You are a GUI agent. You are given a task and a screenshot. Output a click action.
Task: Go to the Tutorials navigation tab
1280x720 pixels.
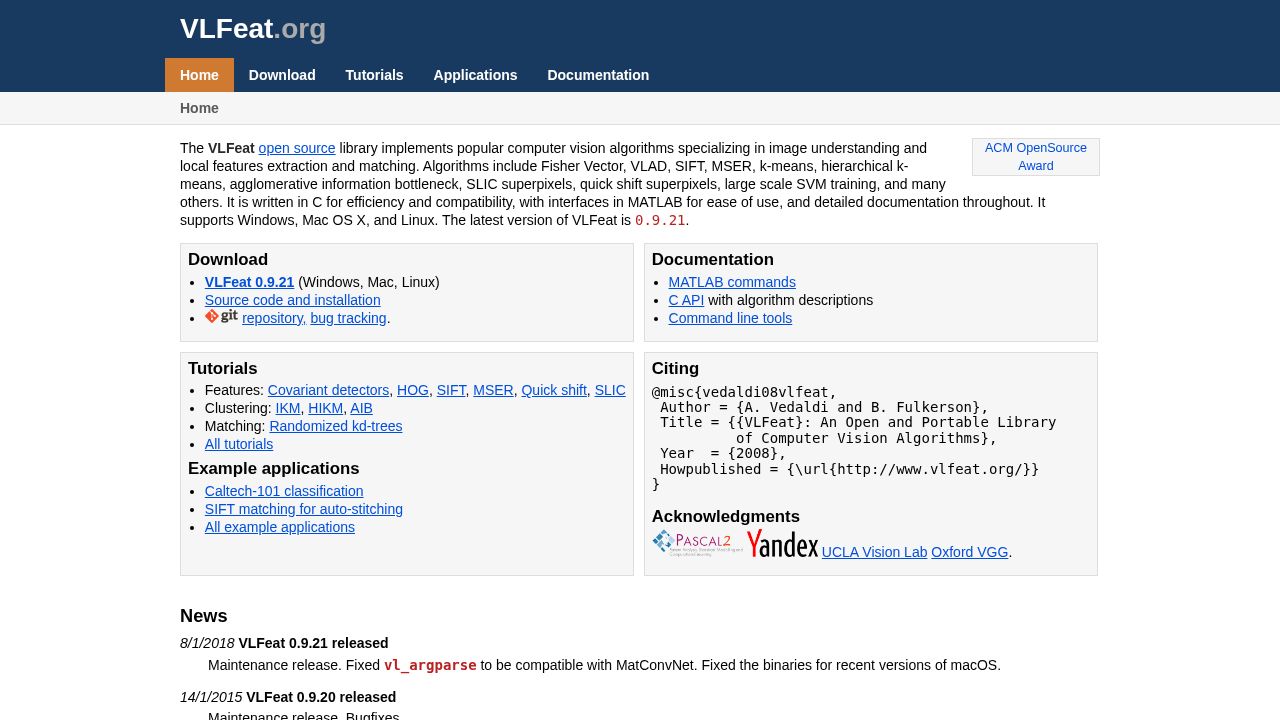374,75
